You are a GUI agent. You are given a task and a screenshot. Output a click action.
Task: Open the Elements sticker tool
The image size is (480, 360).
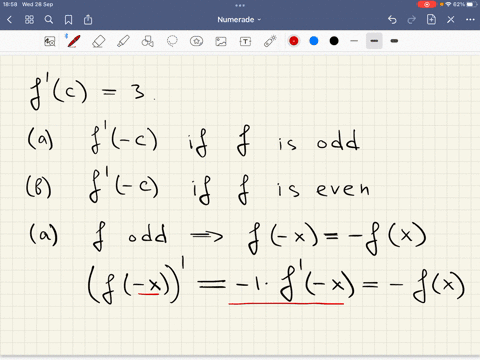[x=196, y=41]
